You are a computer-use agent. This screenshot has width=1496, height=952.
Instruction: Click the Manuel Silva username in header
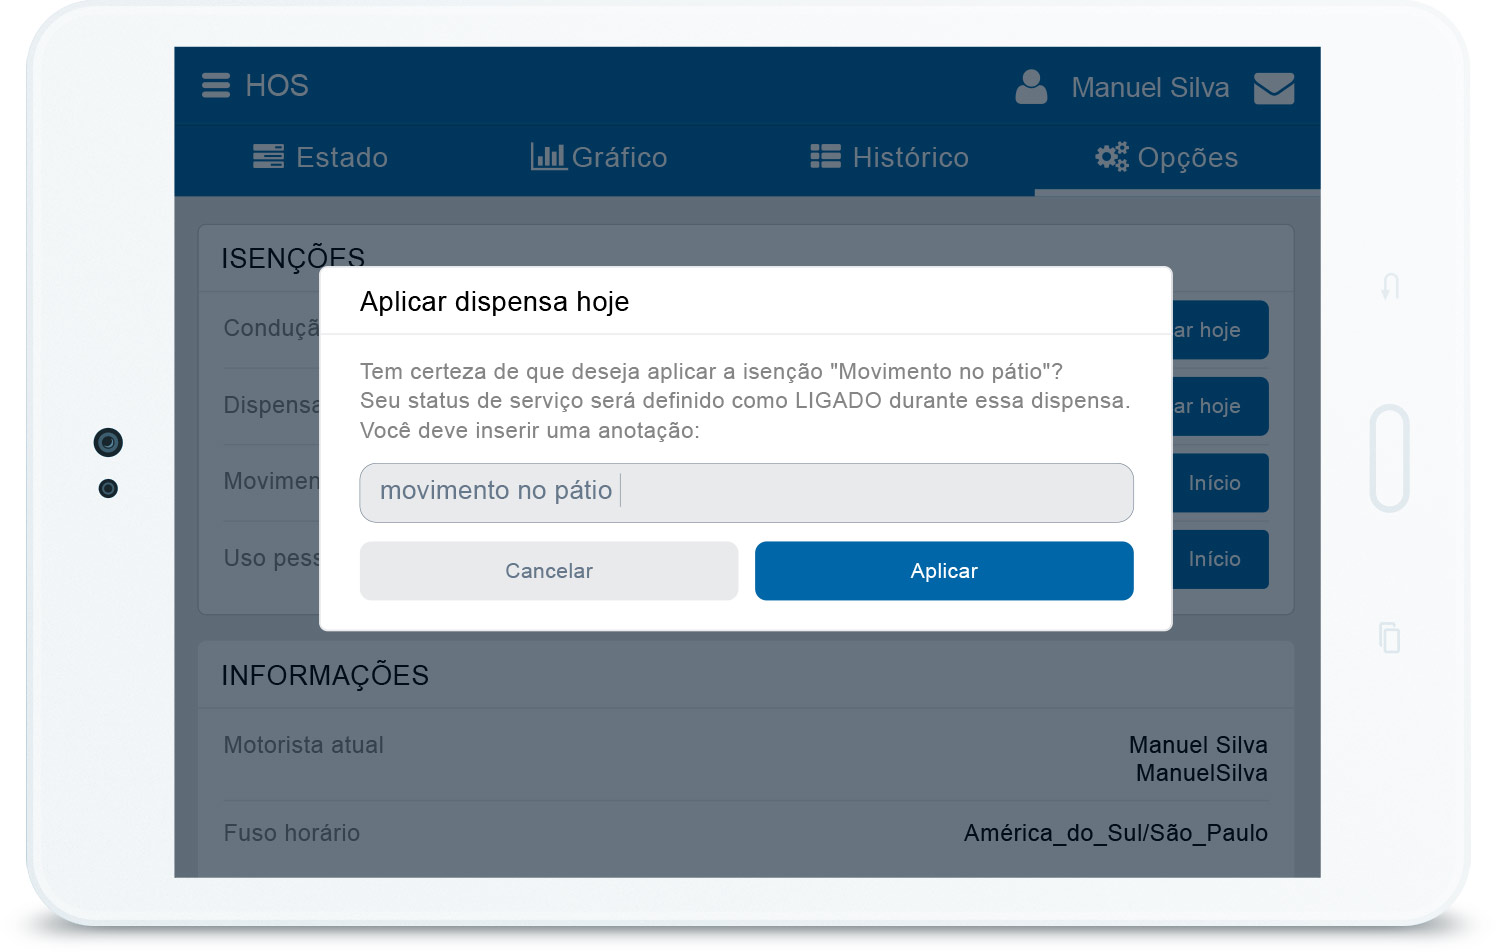tap(1150, 88)
